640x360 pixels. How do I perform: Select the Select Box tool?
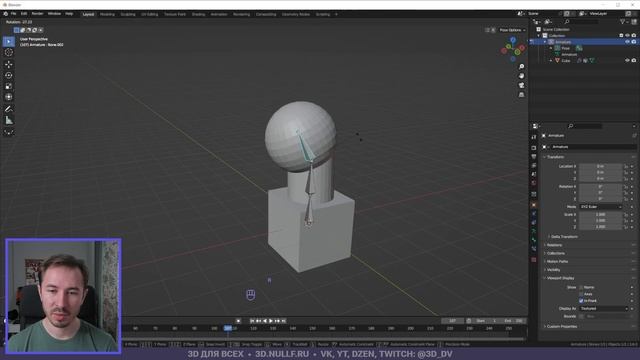click(9, 41)
